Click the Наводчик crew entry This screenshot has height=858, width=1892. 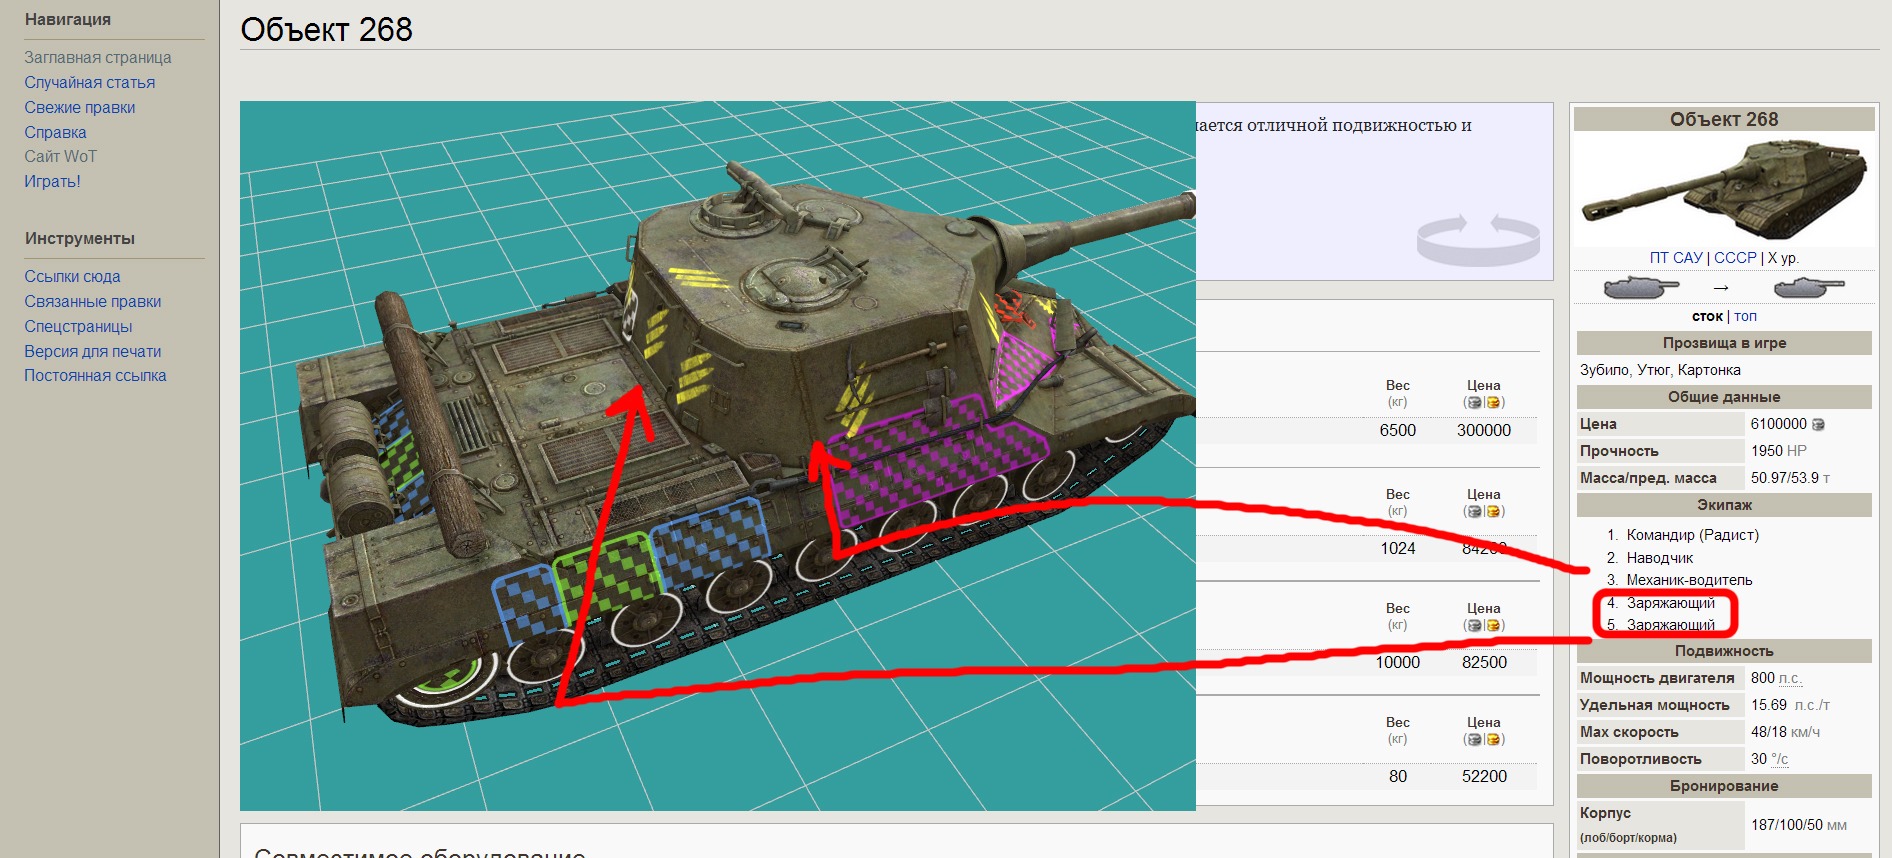(x=1660, y=558)
